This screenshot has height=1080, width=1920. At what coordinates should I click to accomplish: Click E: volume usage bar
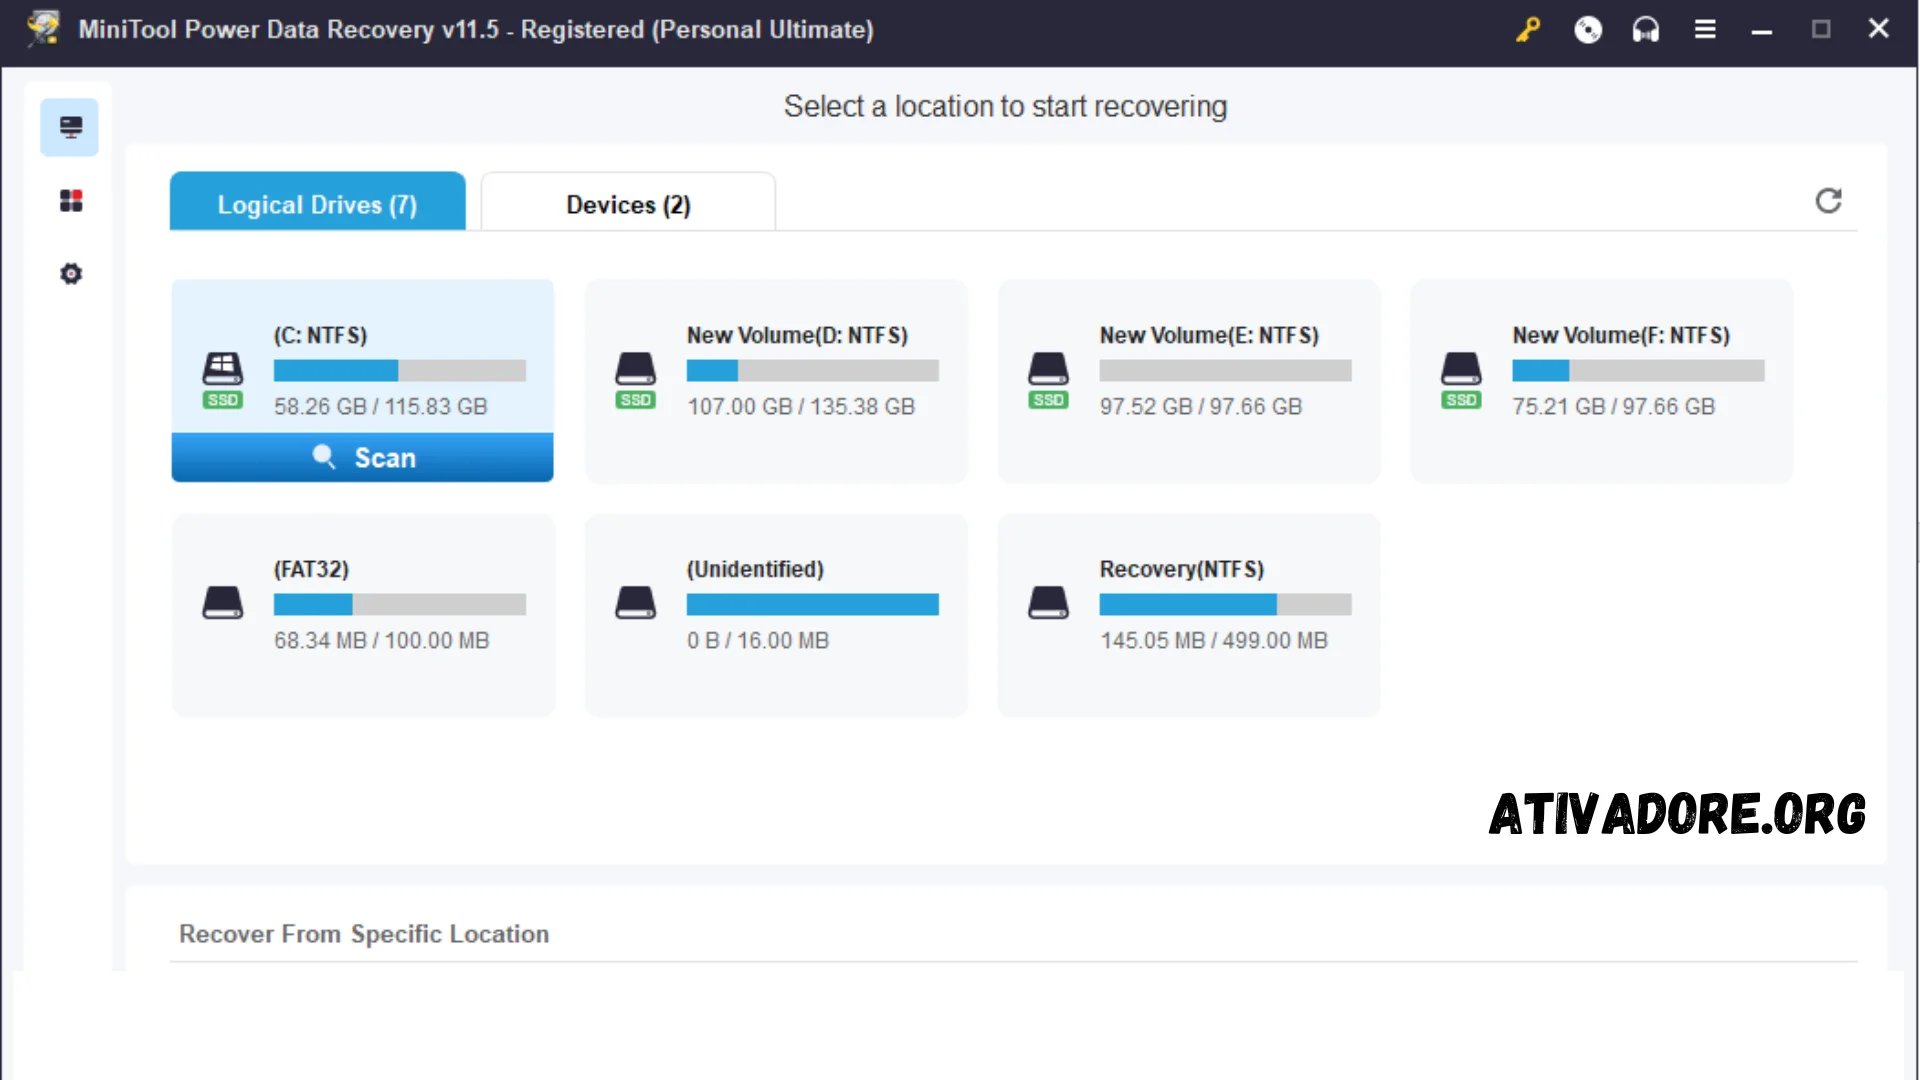pyautogui.click(x=1225, y=371)
